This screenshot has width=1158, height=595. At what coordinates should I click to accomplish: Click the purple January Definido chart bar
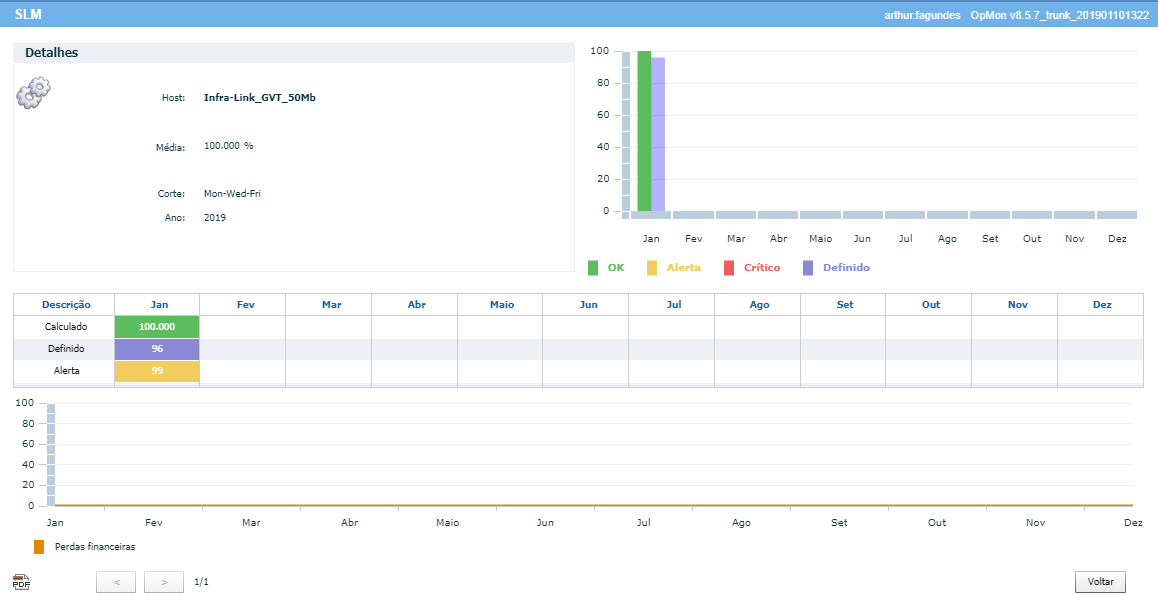tap(658, 134)
